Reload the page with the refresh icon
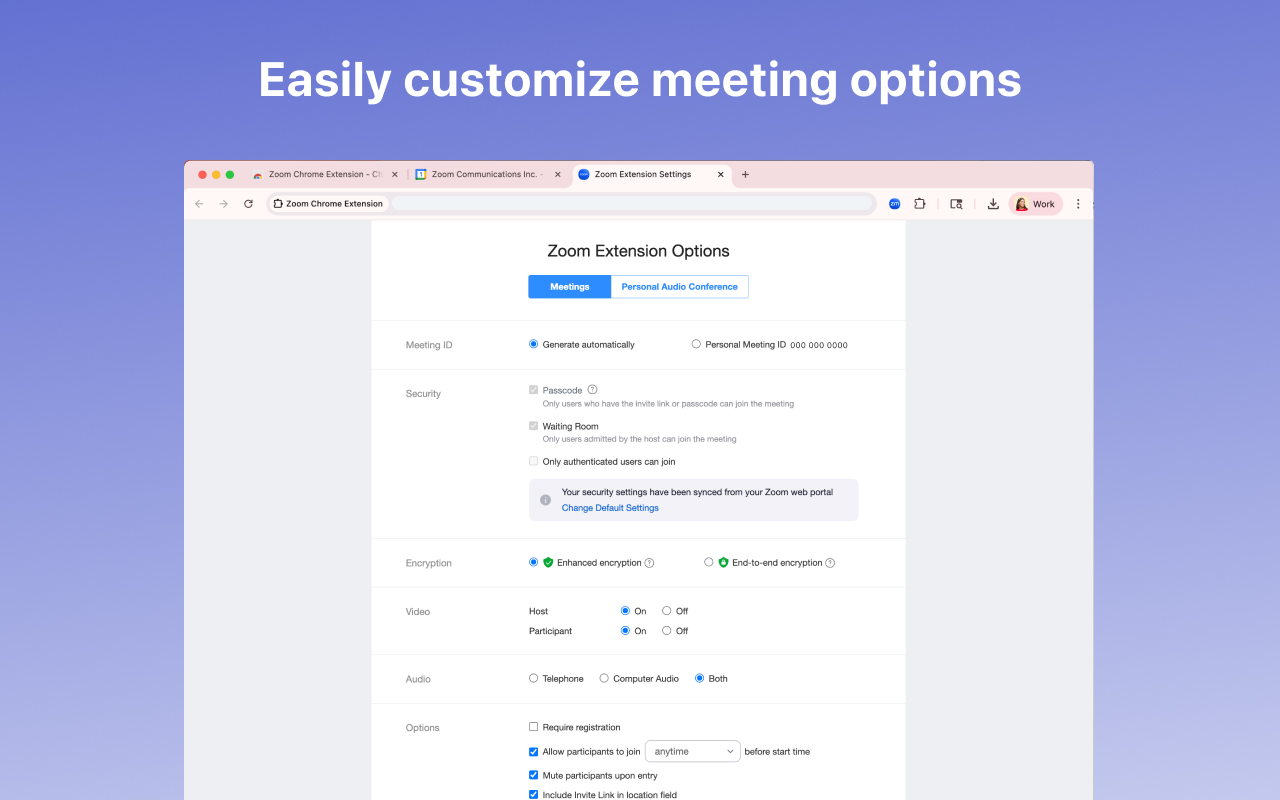The width and height of the screenshot is (1280, 800). (248, 203)
